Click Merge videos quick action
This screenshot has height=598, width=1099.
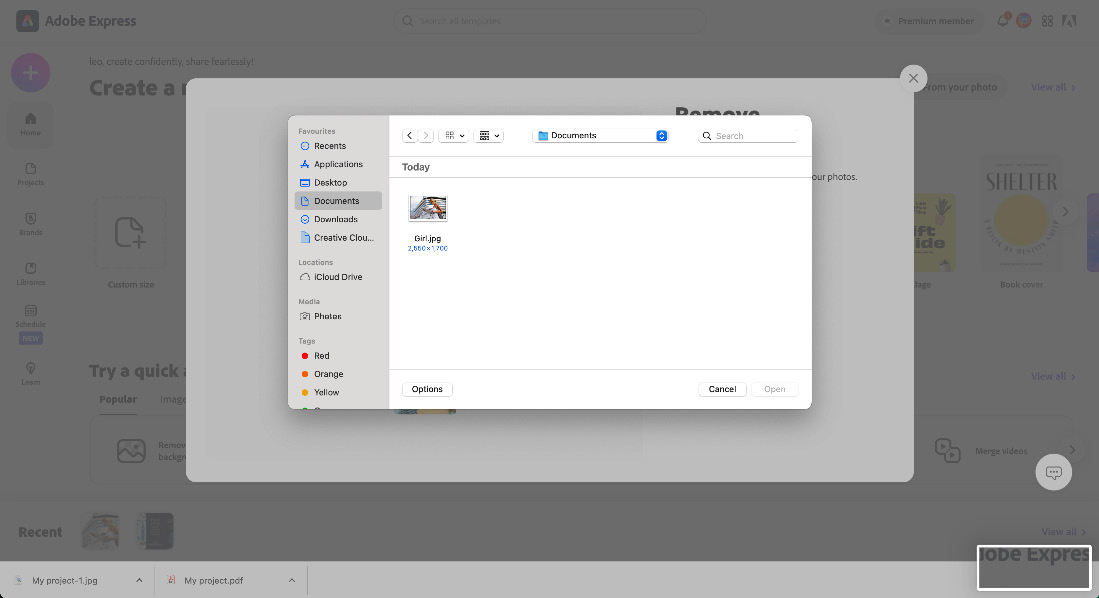pyautogui.click(x=982, y=451)
